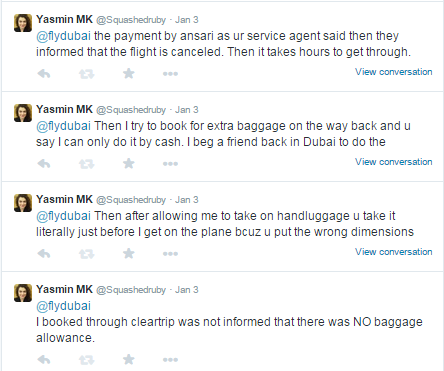View conversation for the ansari payment tweet

point(394,72)
